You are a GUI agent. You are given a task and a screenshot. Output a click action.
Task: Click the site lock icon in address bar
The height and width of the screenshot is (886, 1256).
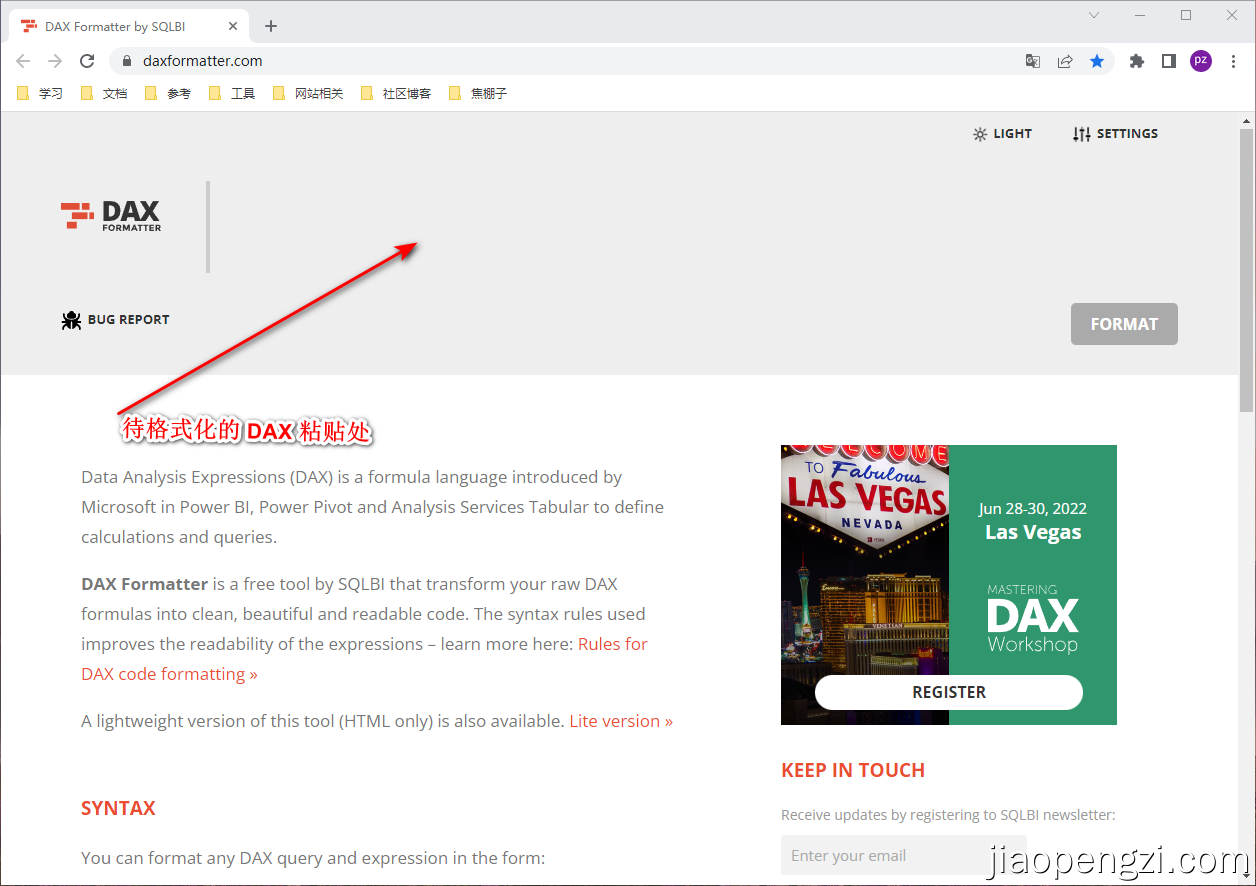pos(126,61)
